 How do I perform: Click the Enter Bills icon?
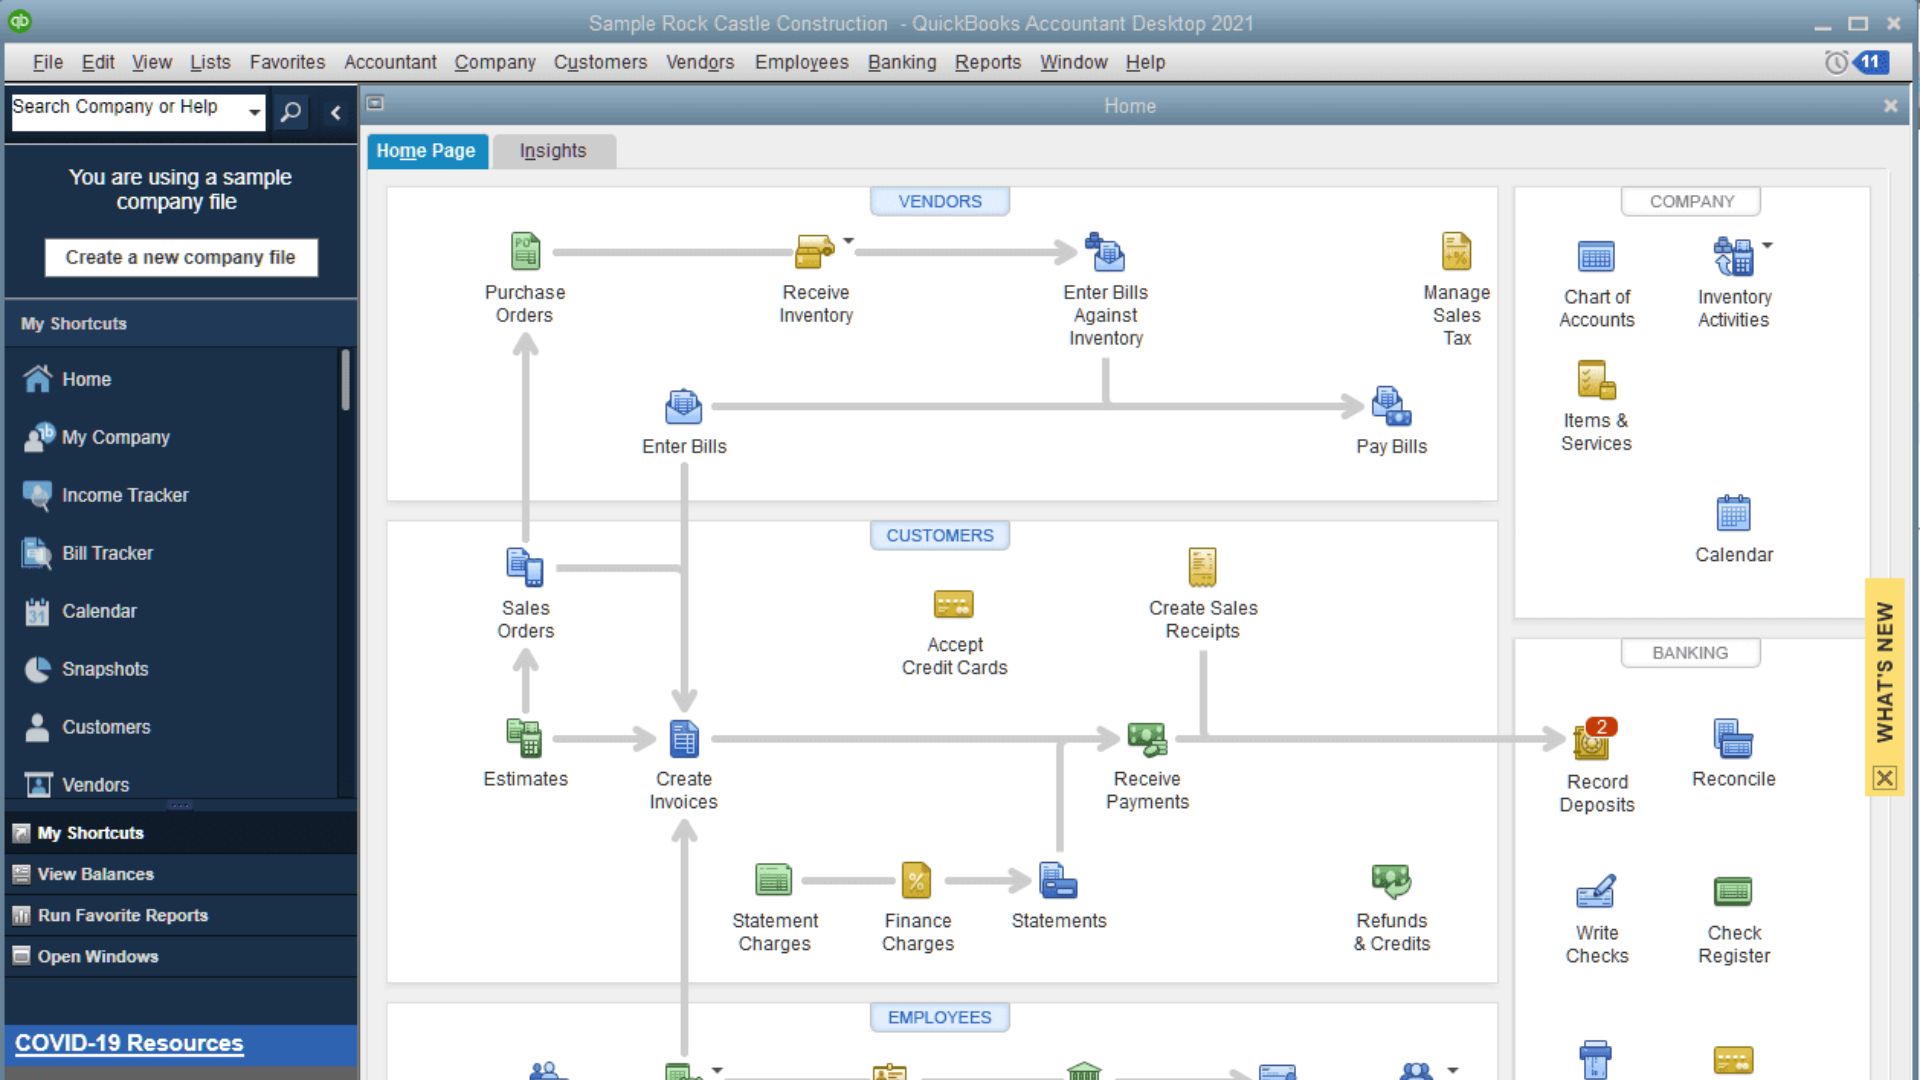click(684, 407)
